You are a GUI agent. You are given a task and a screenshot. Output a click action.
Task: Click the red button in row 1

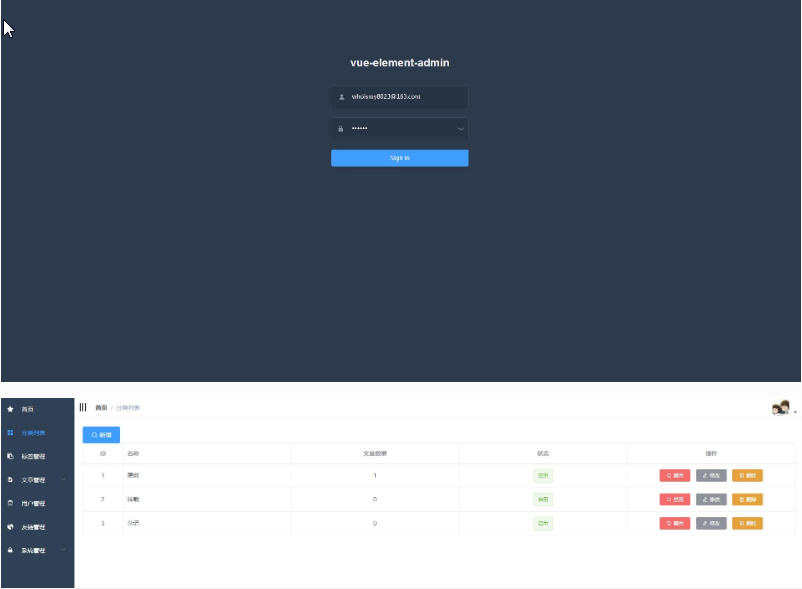click(x=675, y=475)
